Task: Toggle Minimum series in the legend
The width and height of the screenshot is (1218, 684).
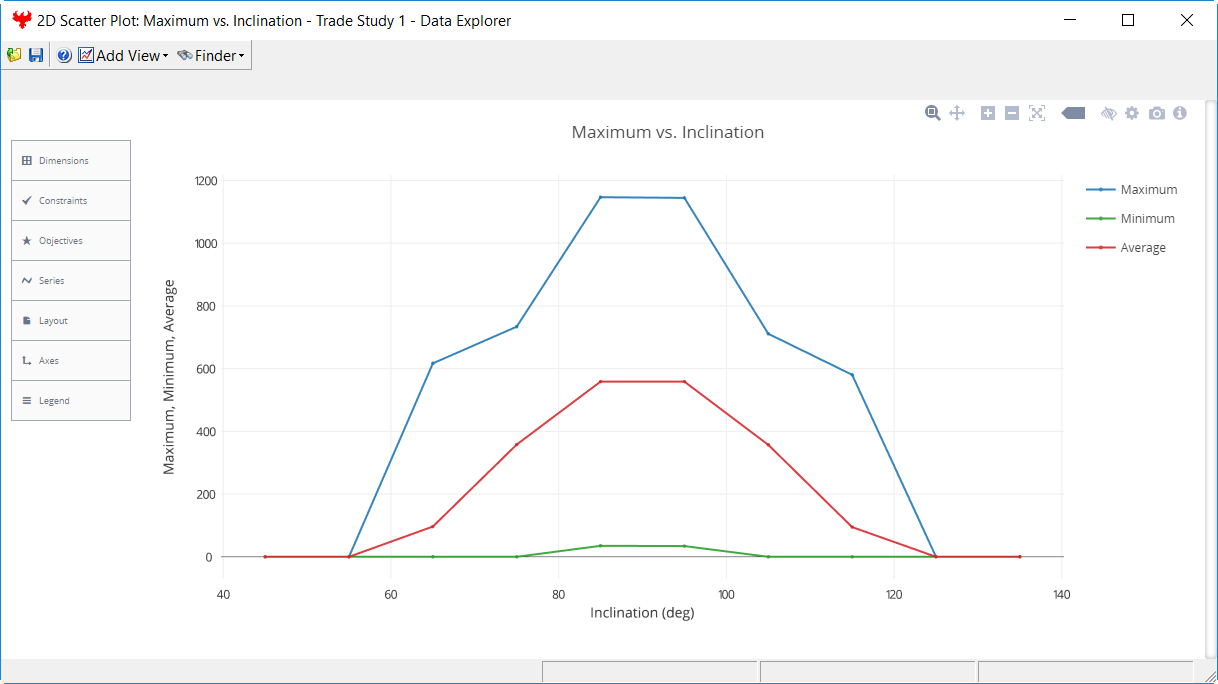Action: [x=1147, y=218]
